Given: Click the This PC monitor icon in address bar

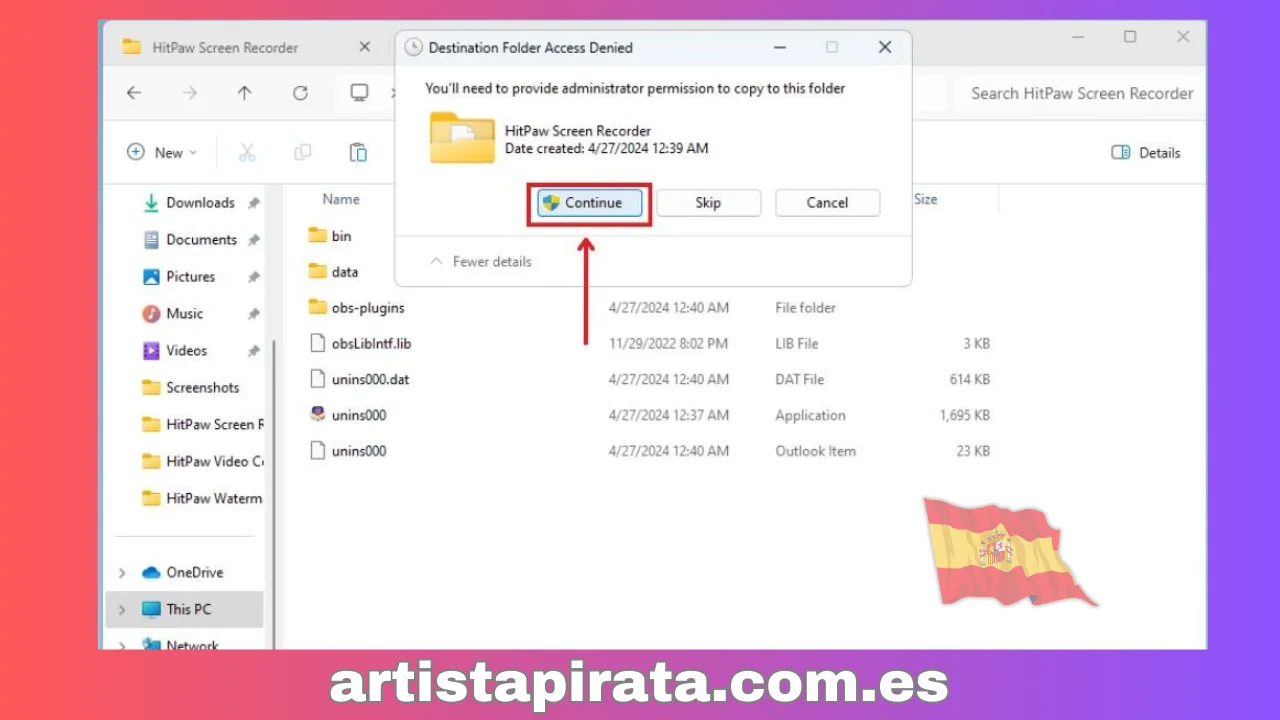Looking at the screenshot, I should tap(359, 93).
